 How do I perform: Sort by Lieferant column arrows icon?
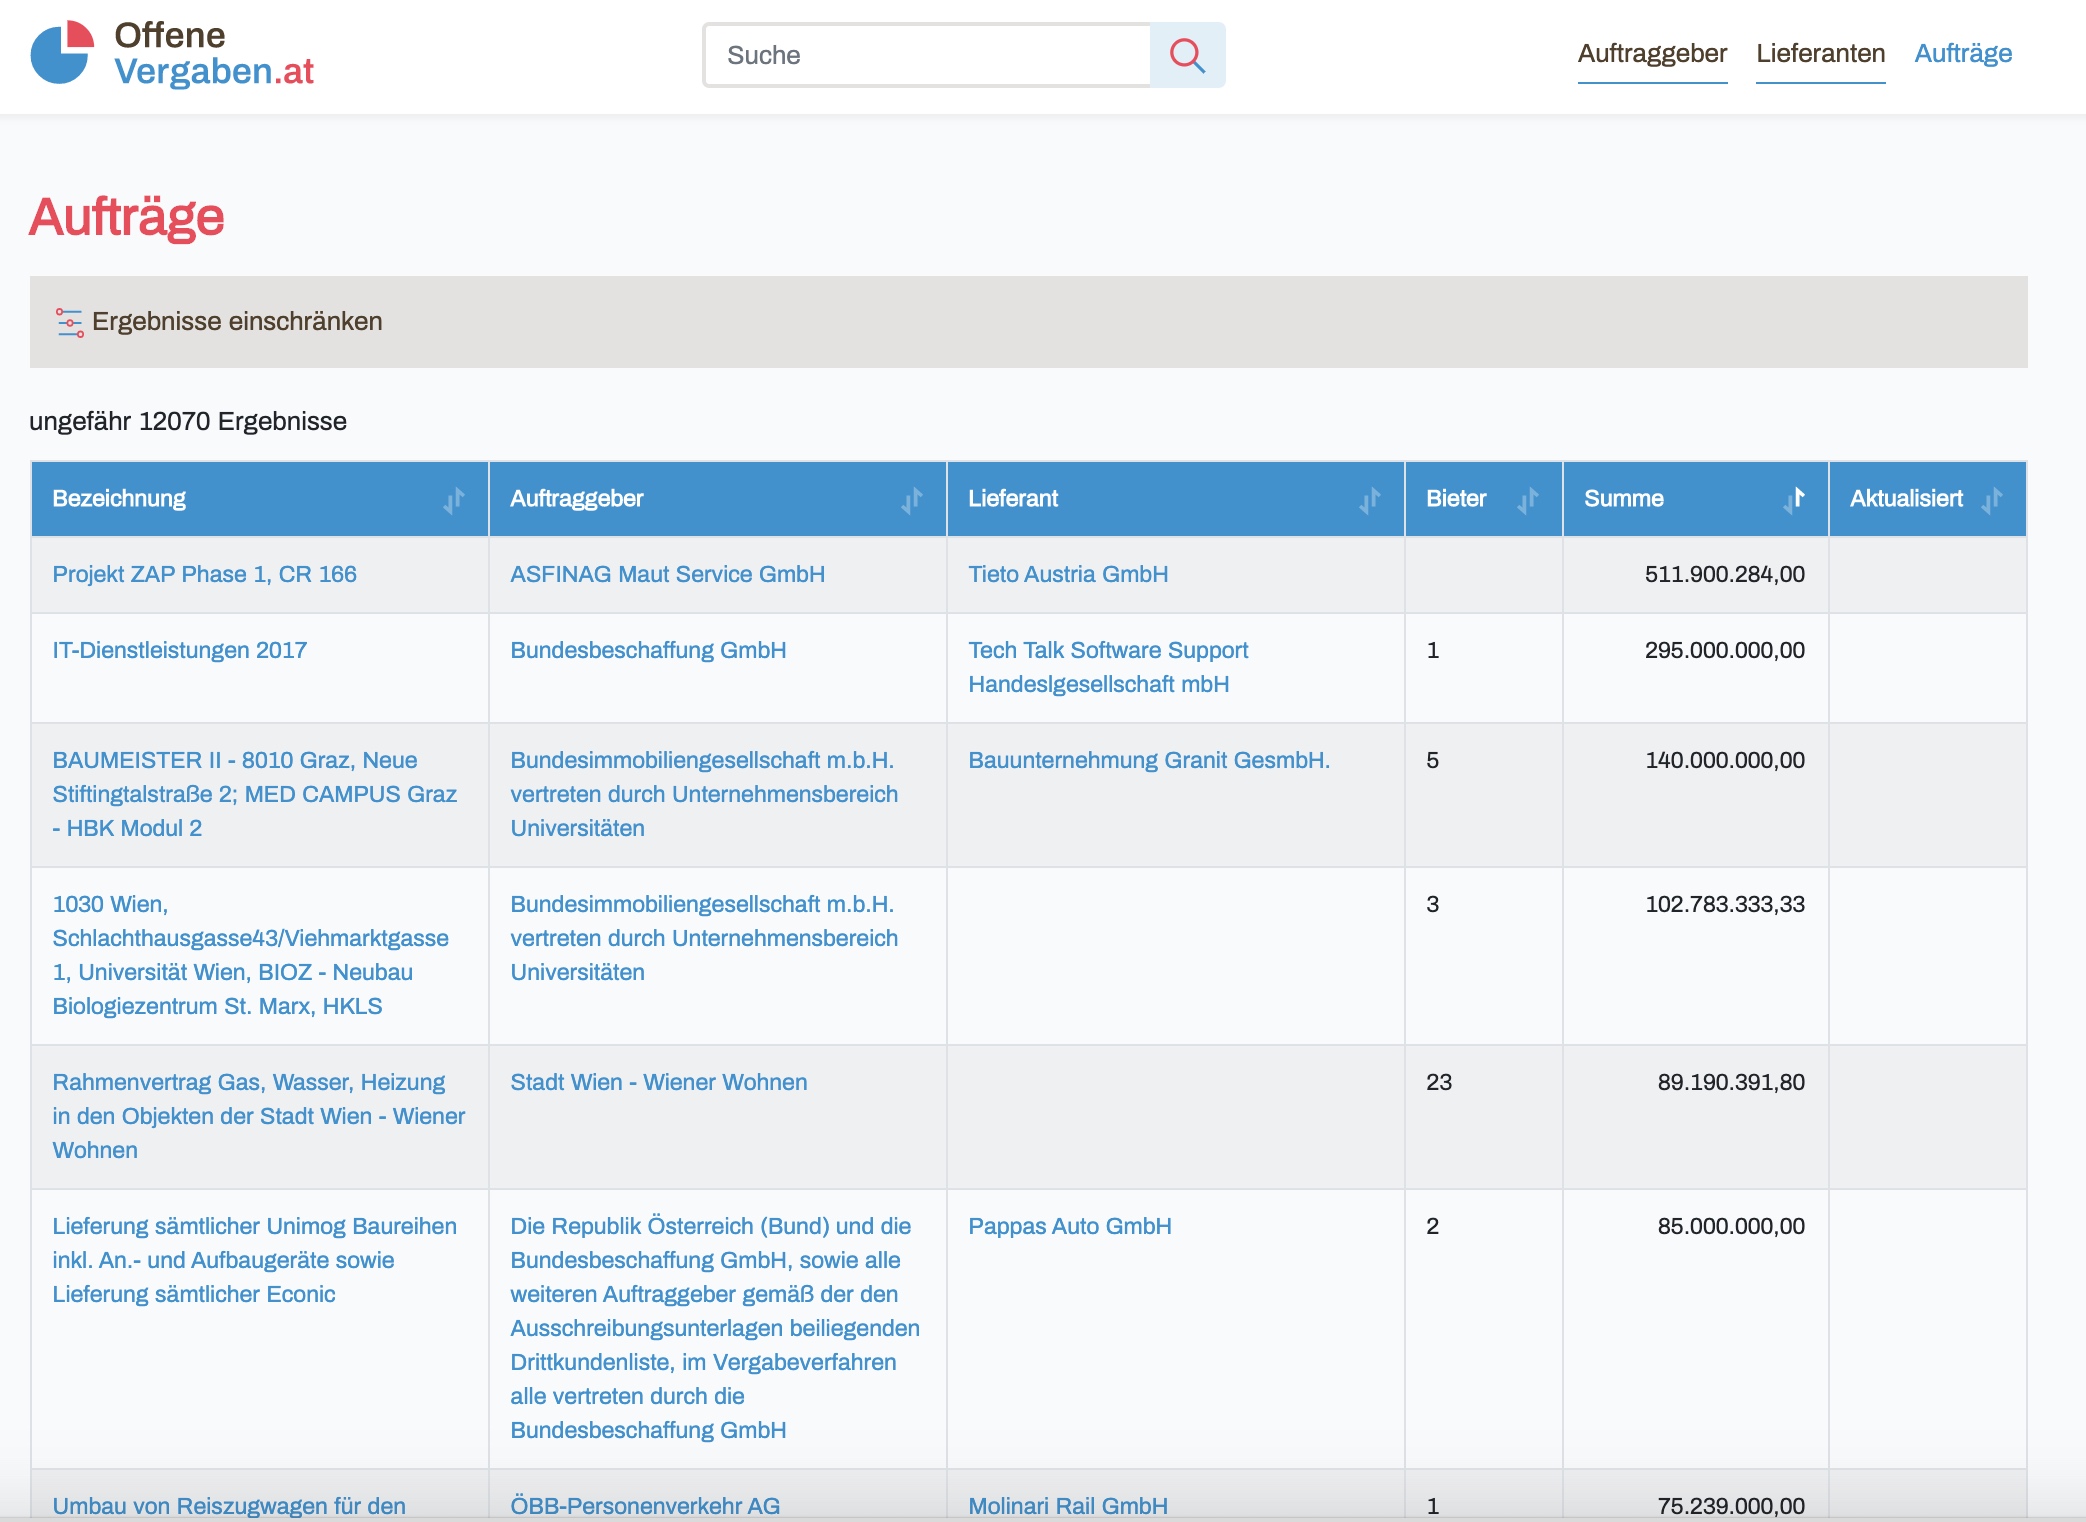pos(1370,499)
